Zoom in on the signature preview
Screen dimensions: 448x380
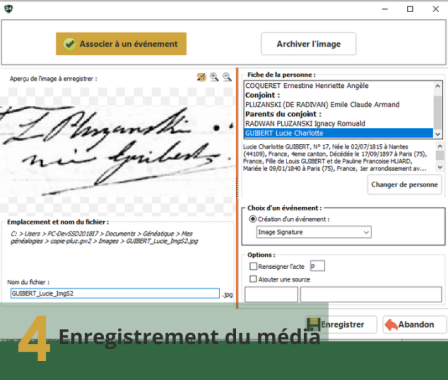point(214,77)
